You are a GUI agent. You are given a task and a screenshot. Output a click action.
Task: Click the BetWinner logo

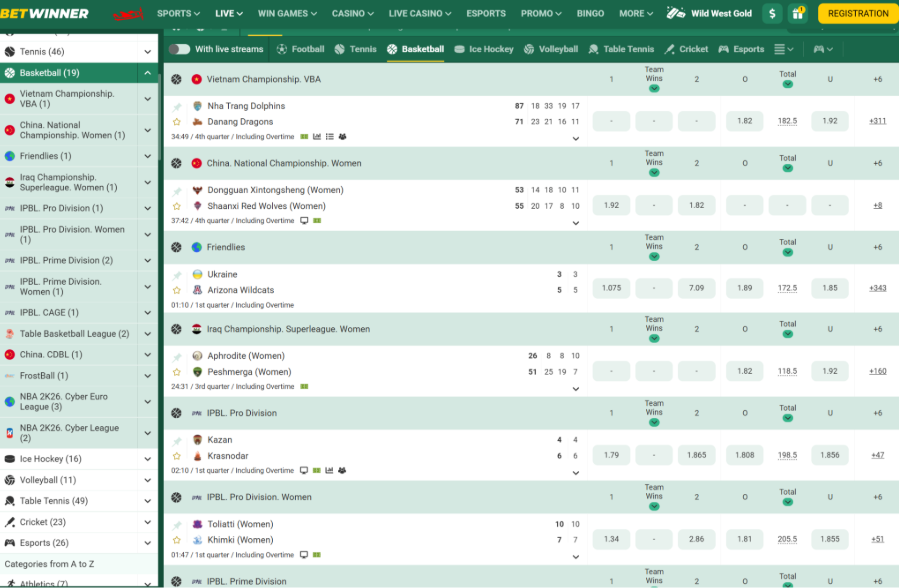(44, 13)
